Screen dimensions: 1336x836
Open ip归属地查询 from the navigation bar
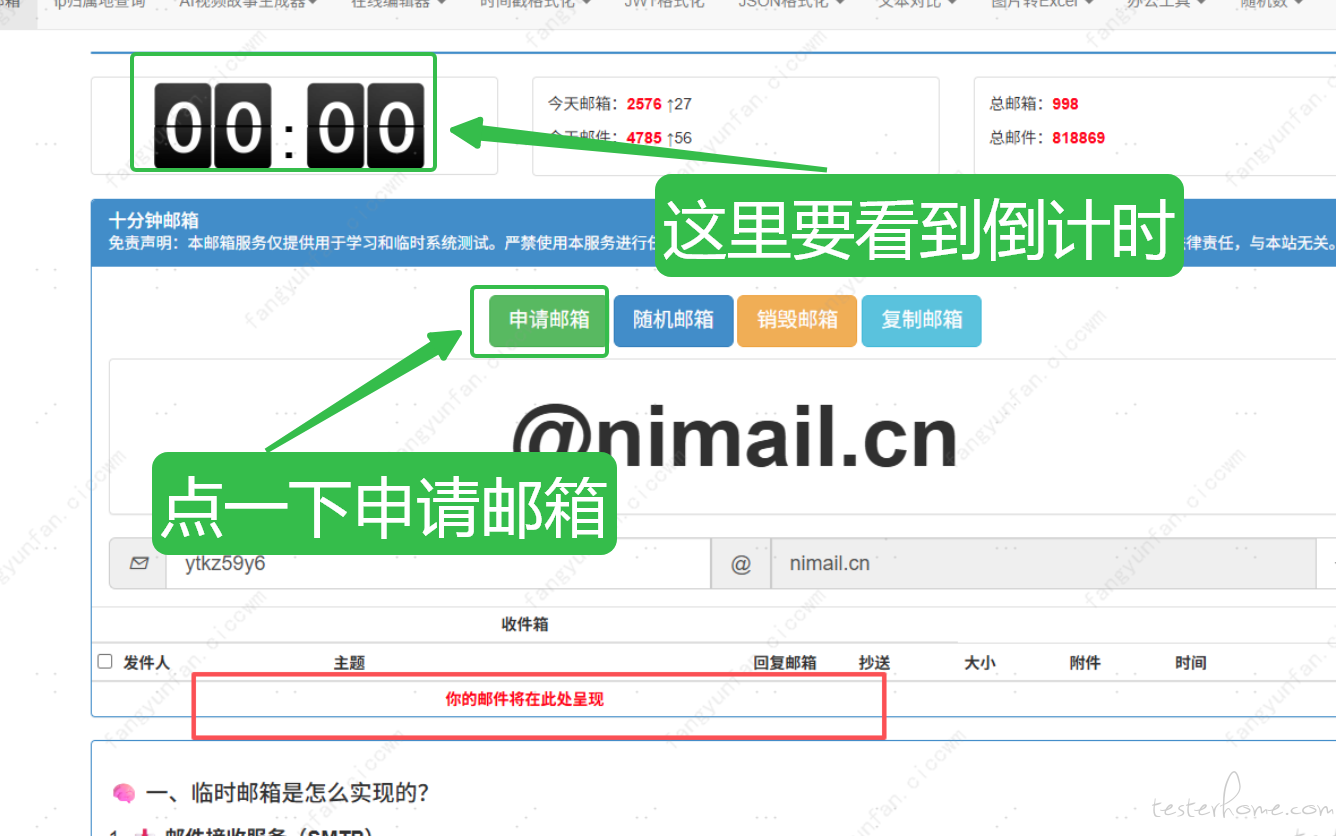click(99, 4)
